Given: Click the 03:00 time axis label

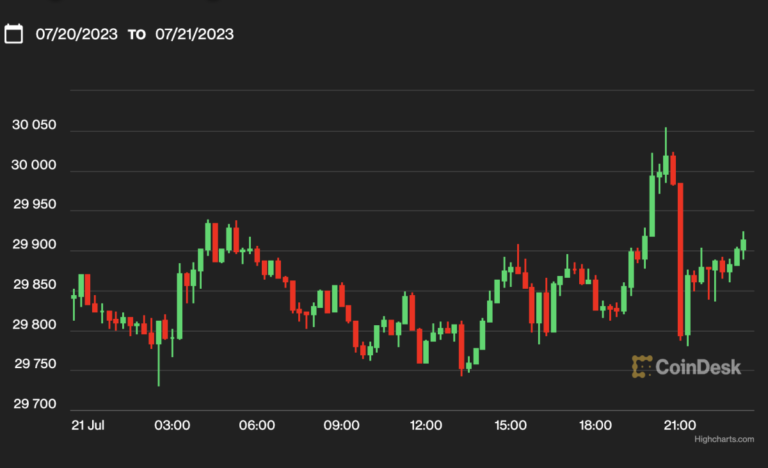Looking at the screenshot, I should point(173,426).
